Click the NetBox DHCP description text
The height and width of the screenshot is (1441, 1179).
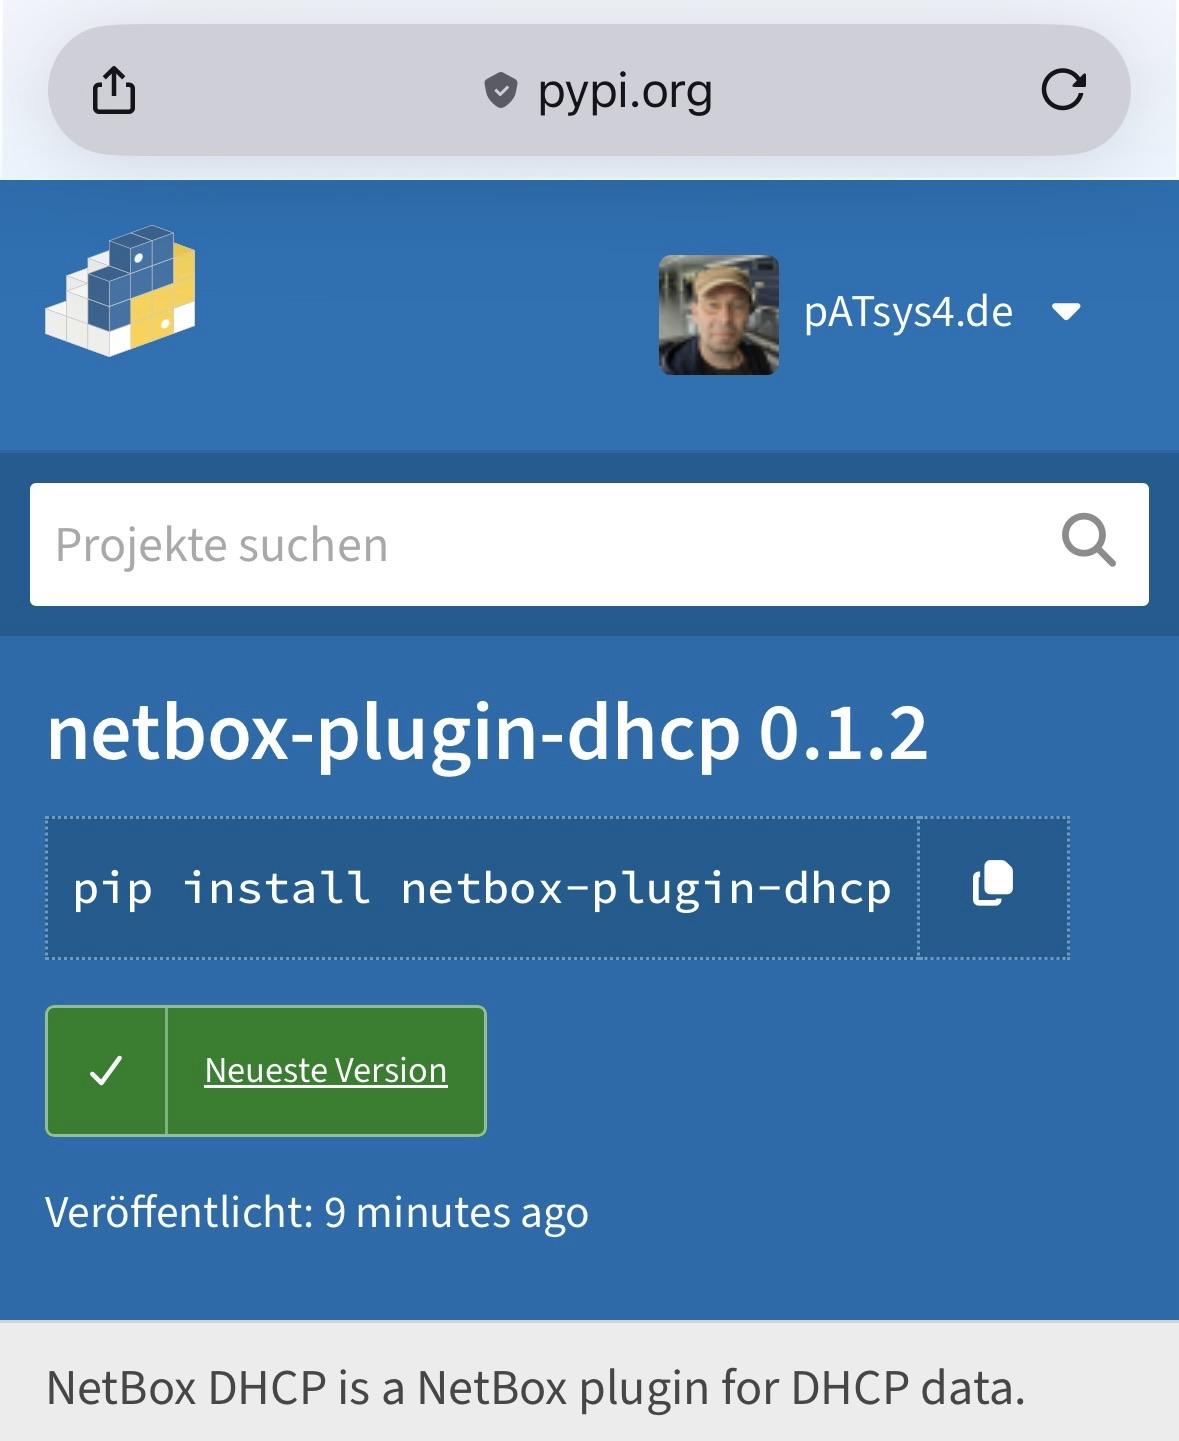(x=535, y=1388)
